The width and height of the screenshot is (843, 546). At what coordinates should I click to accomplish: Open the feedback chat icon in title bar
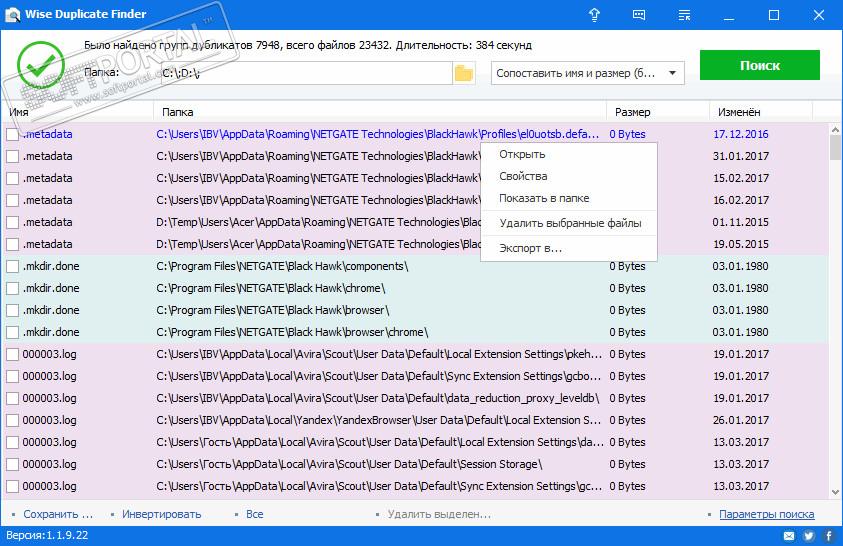(x=639, y=15)
